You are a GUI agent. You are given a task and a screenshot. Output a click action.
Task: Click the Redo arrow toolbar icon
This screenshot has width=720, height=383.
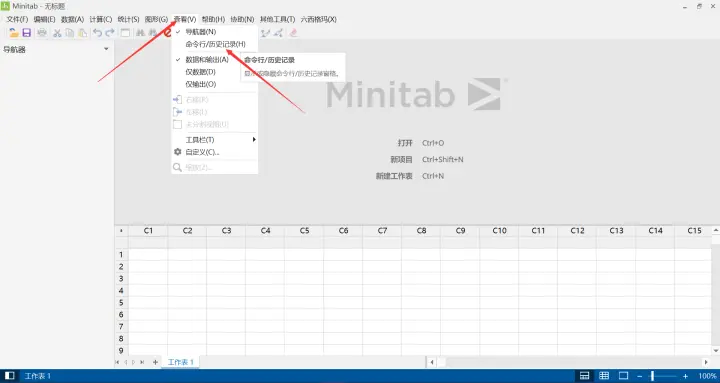[110, 33]
